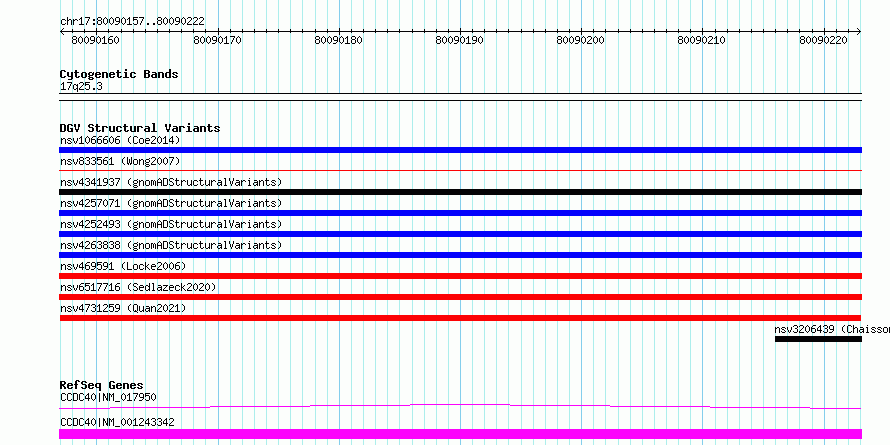
Task: Select the blue bar for nsv4252493
Action: [x=460, y=234]
